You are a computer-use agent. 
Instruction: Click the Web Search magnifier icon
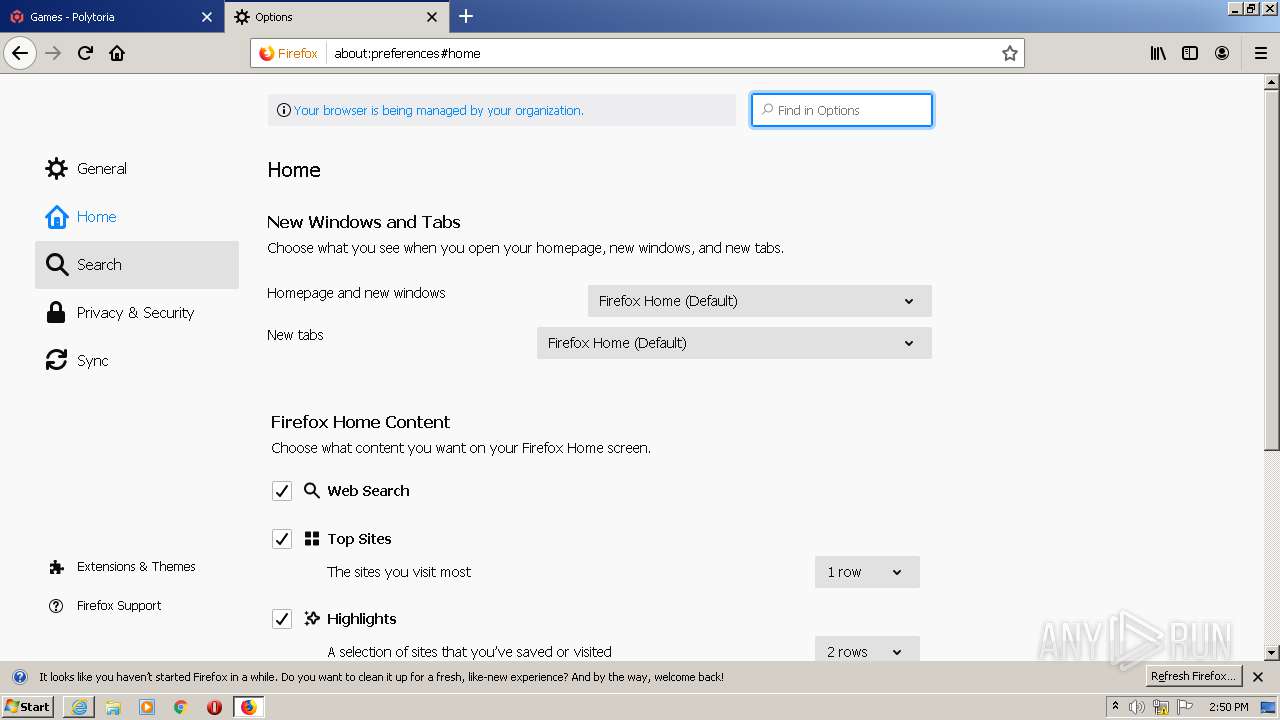tap(312, 491)
